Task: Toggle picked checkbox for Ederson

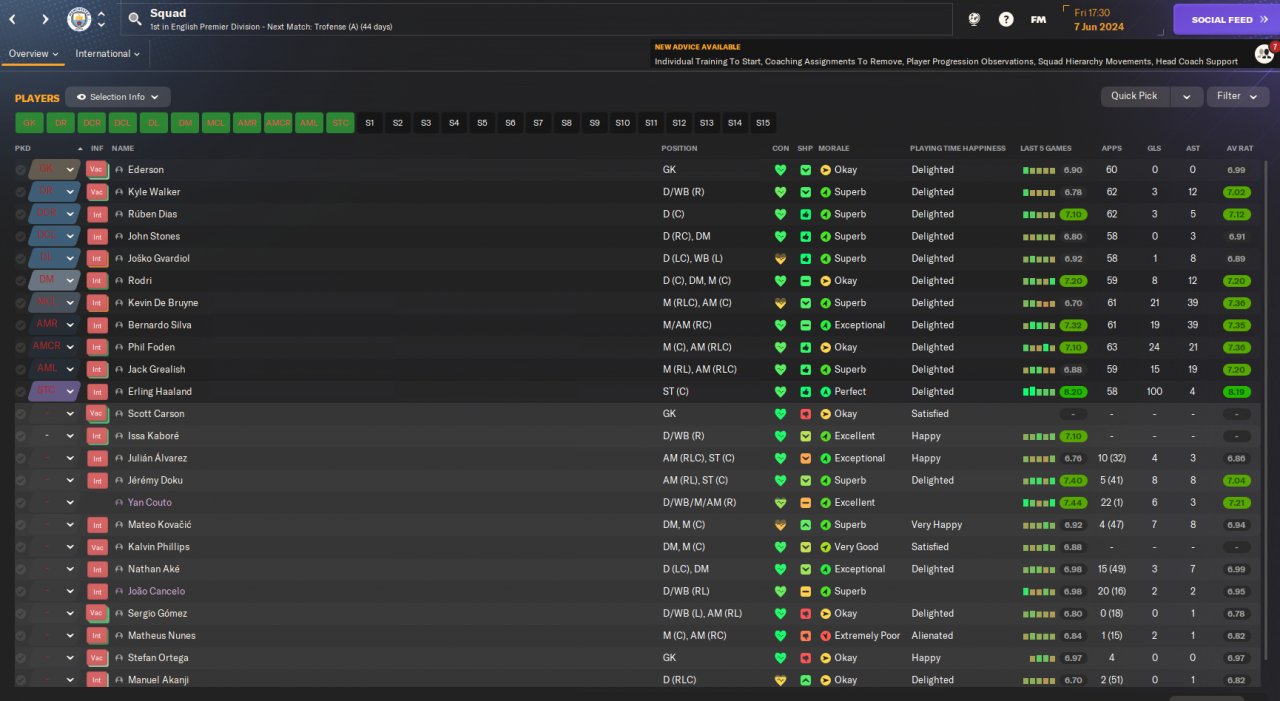Action: click(20, 170)
